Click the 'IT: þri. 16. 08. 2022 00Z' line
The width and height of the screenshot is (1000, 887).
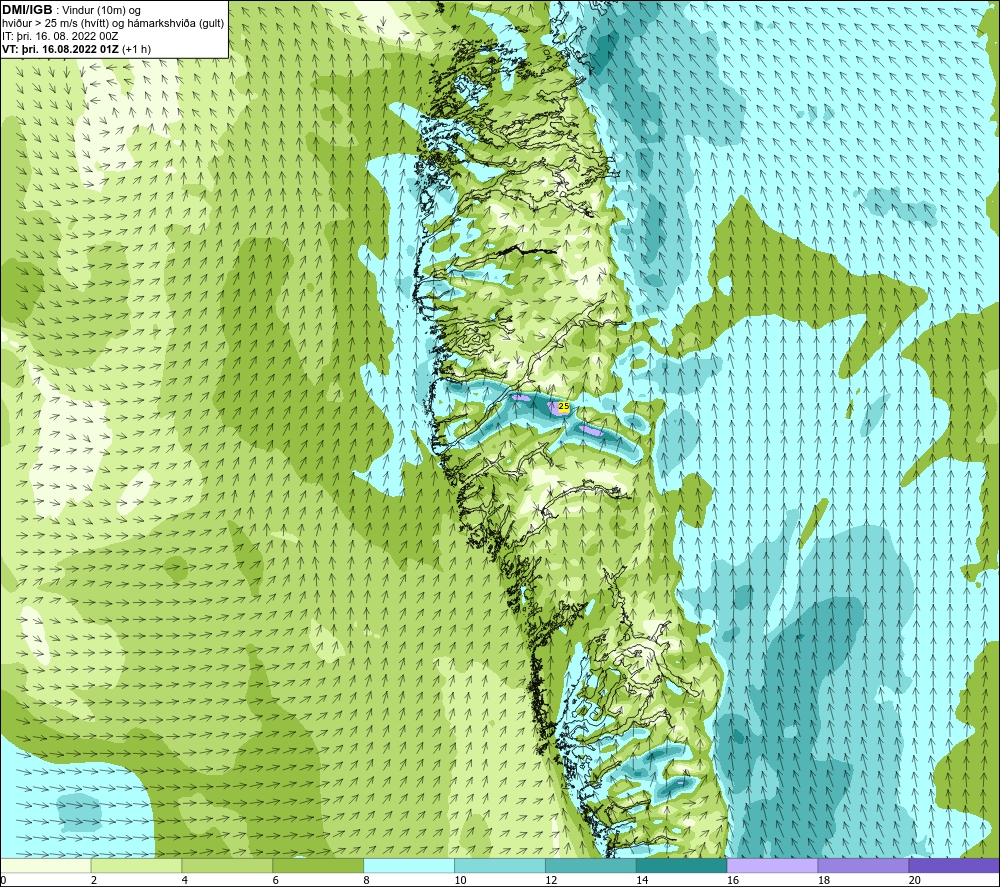click(x=60, y=36)
